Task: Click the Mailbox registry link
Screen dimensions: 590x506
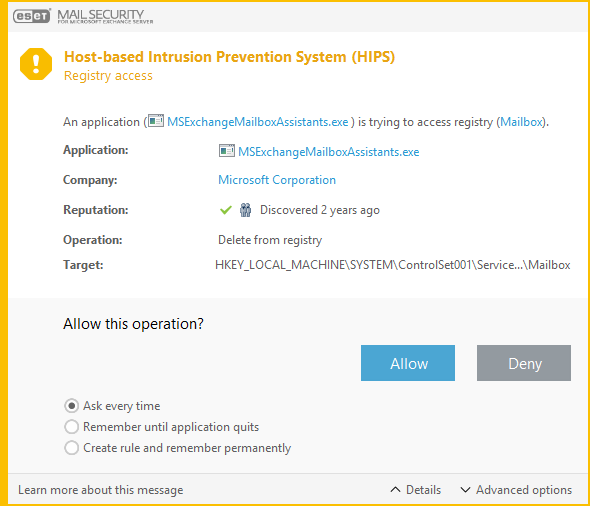Action: (522, 122)
